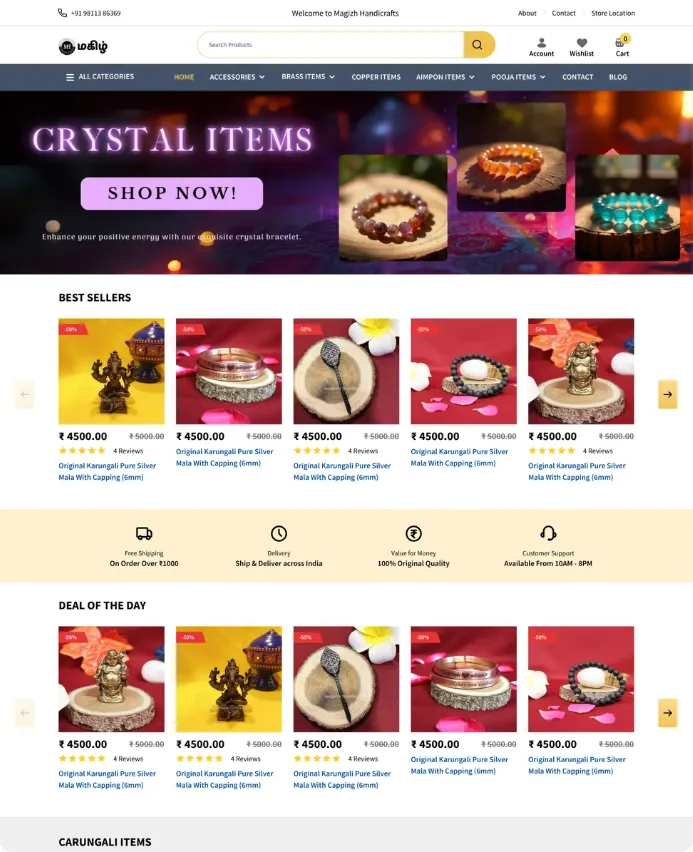The image size is (693, 852).
Task: Go to the Blog menu item
Action: point(618,77)
